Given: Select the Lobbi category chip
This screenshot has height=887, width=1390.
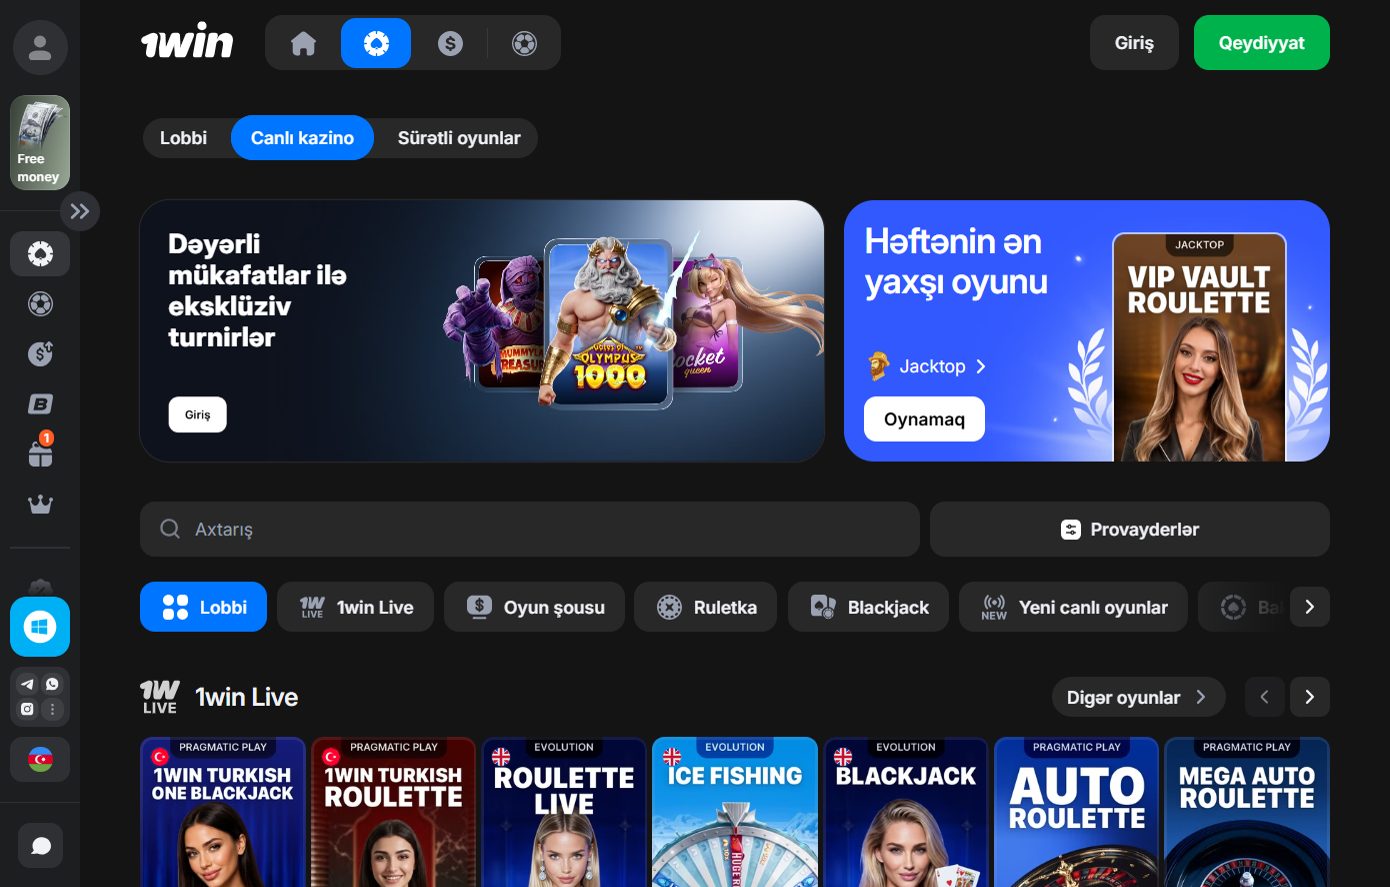Looking at the screenshot, I should tap(203, 607).
